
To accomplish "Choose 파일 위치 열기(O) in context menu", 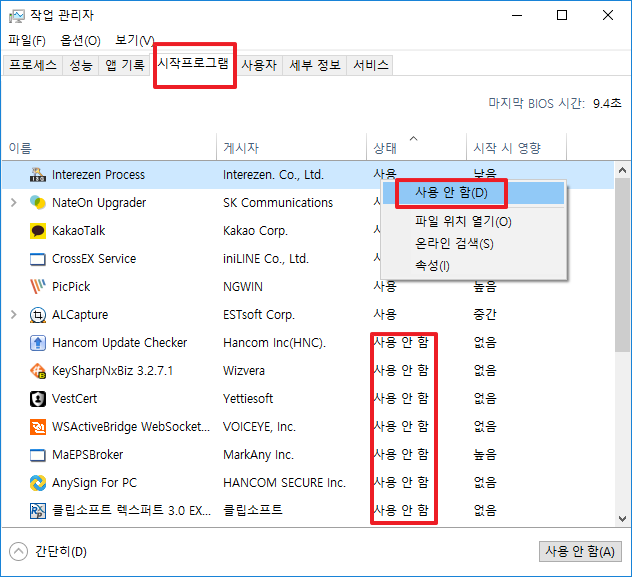I will (x=473, y=221).
